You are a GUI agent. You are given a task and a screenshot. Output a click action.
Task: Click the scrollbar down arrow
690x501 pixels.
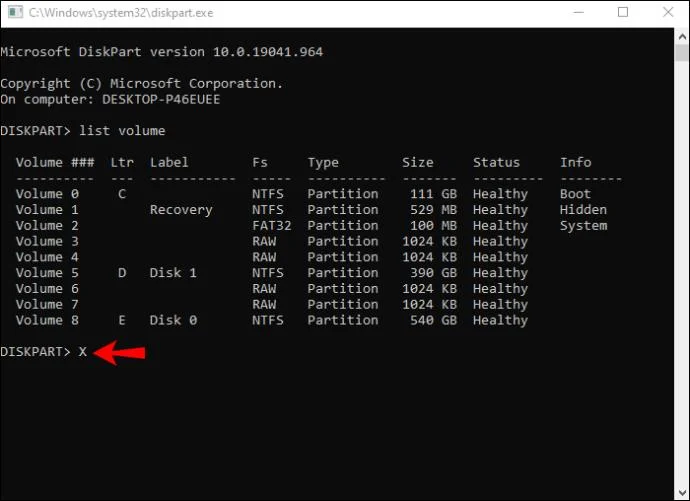(x=683, y=492)
